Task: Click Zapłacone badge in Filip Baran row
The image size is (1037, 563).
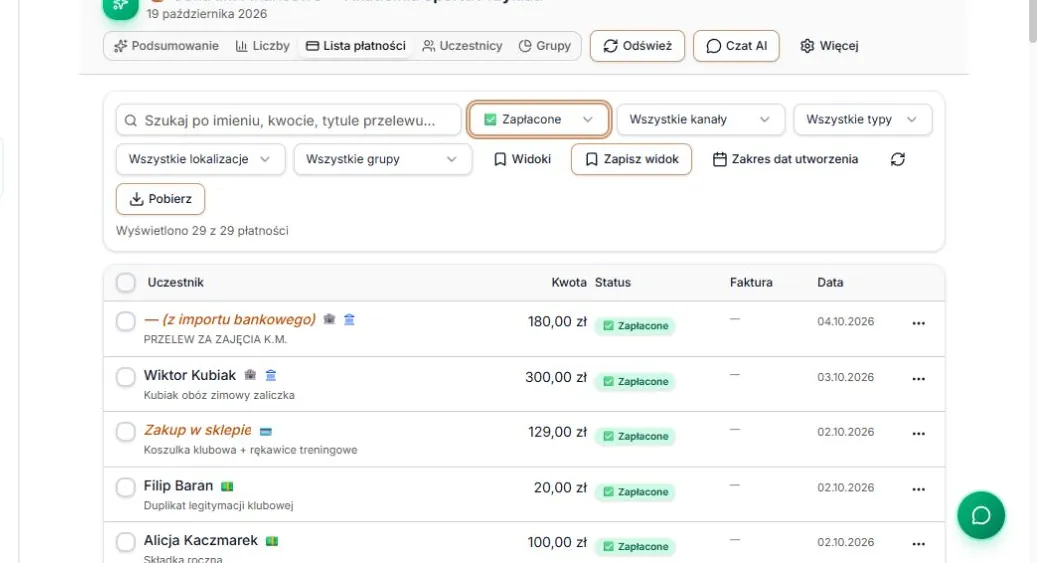Action: (x=636, y=492)
